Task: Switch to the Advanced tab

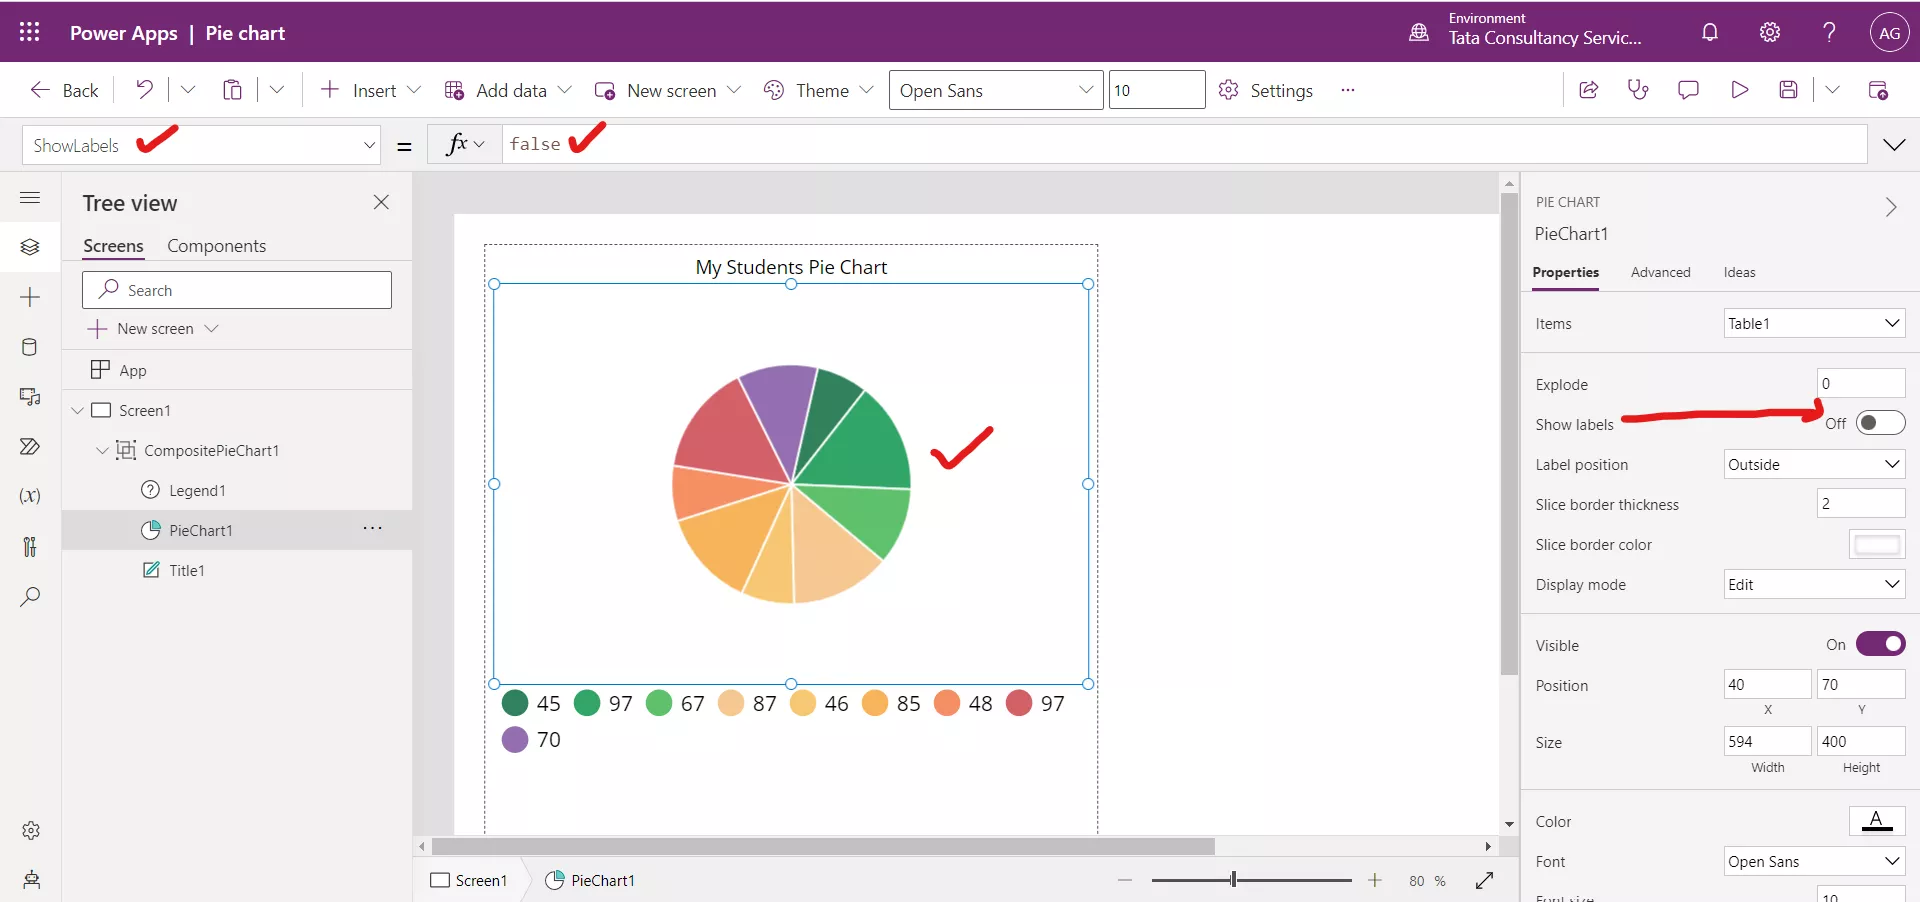Action: coord(1660,272)
